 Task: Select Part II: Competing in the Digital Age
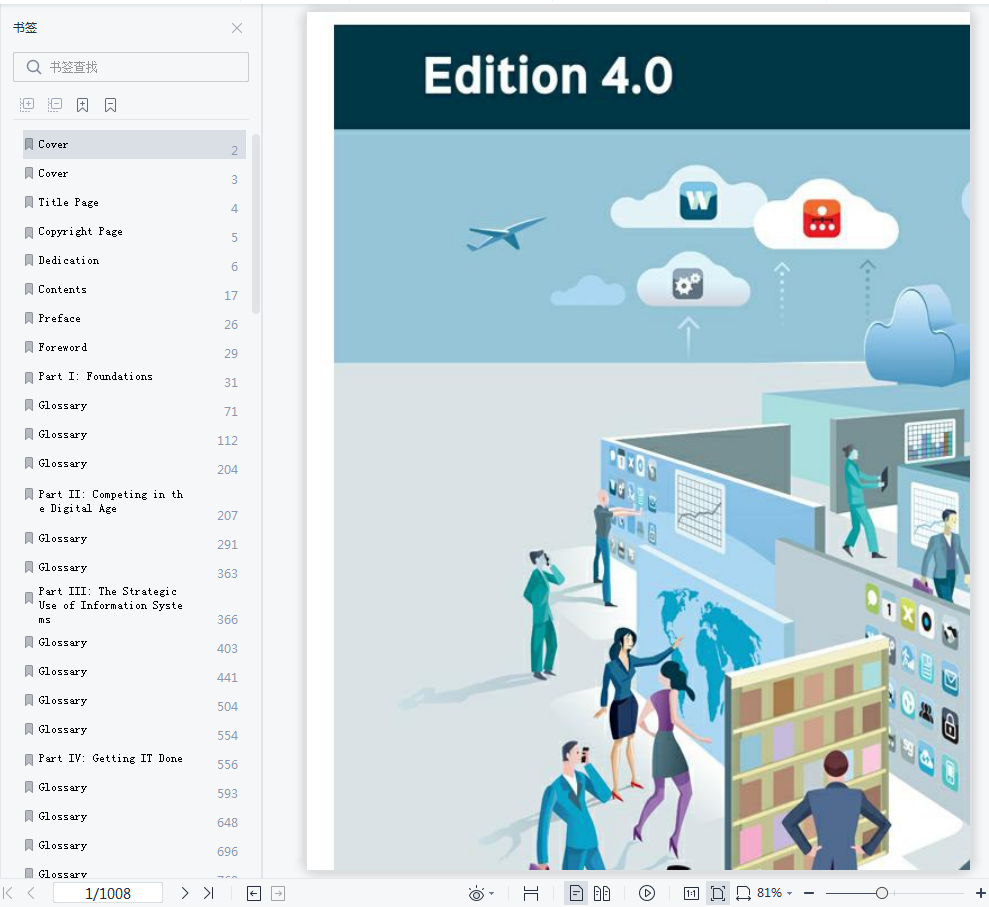134,501
